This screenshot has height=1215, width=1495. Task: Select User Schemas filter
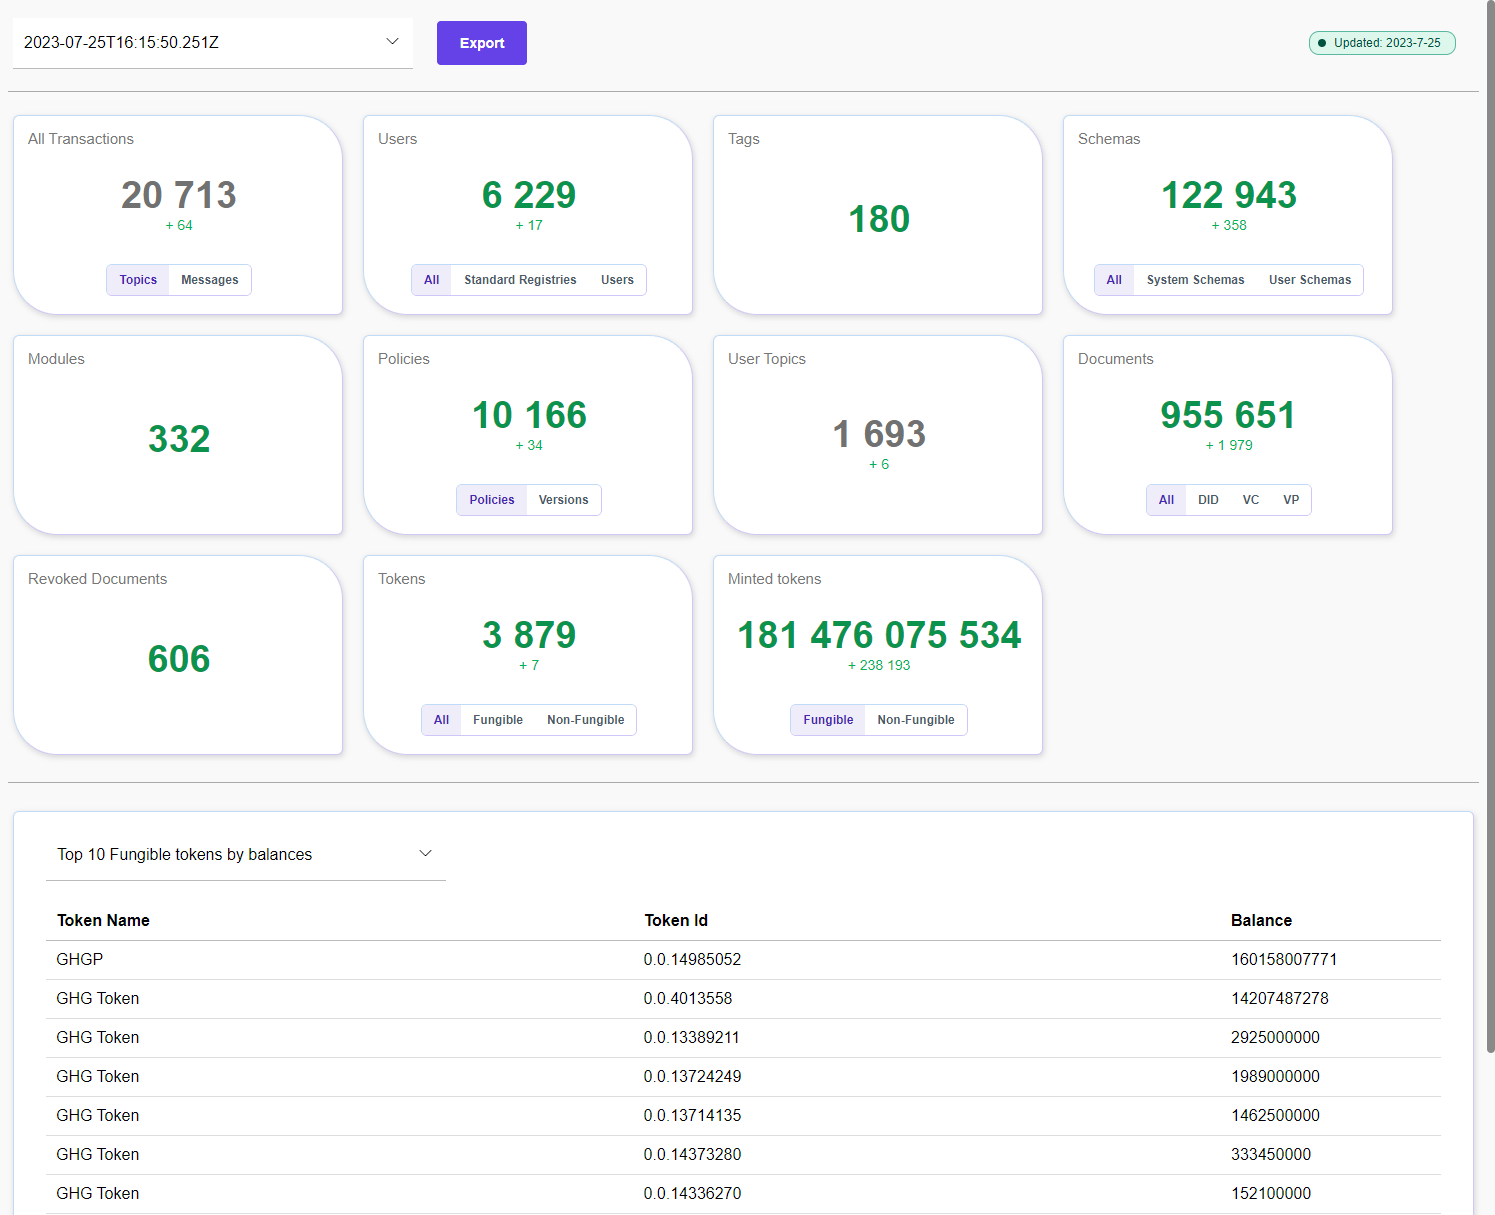click(x=1309, y=280)
